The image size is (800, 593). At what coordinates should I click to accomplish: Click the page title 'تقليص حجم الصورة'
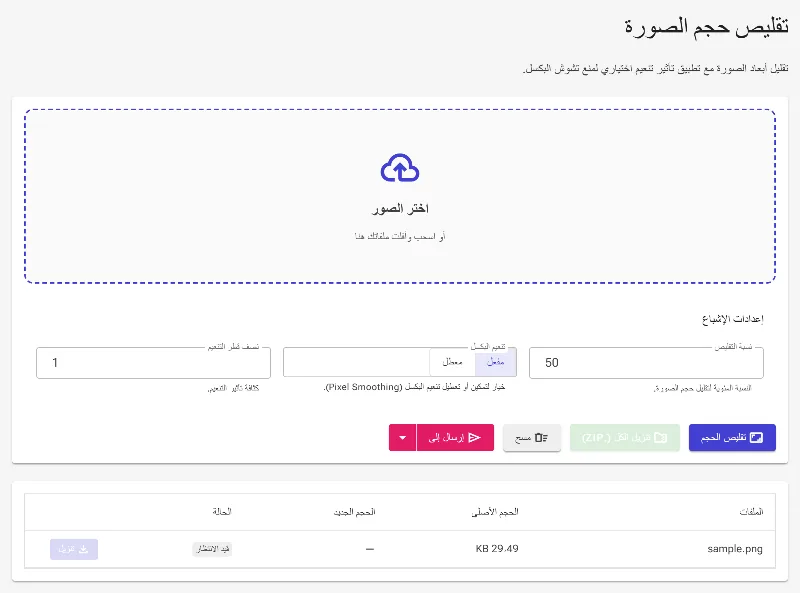pyautogui.click(x=707, y=27)
